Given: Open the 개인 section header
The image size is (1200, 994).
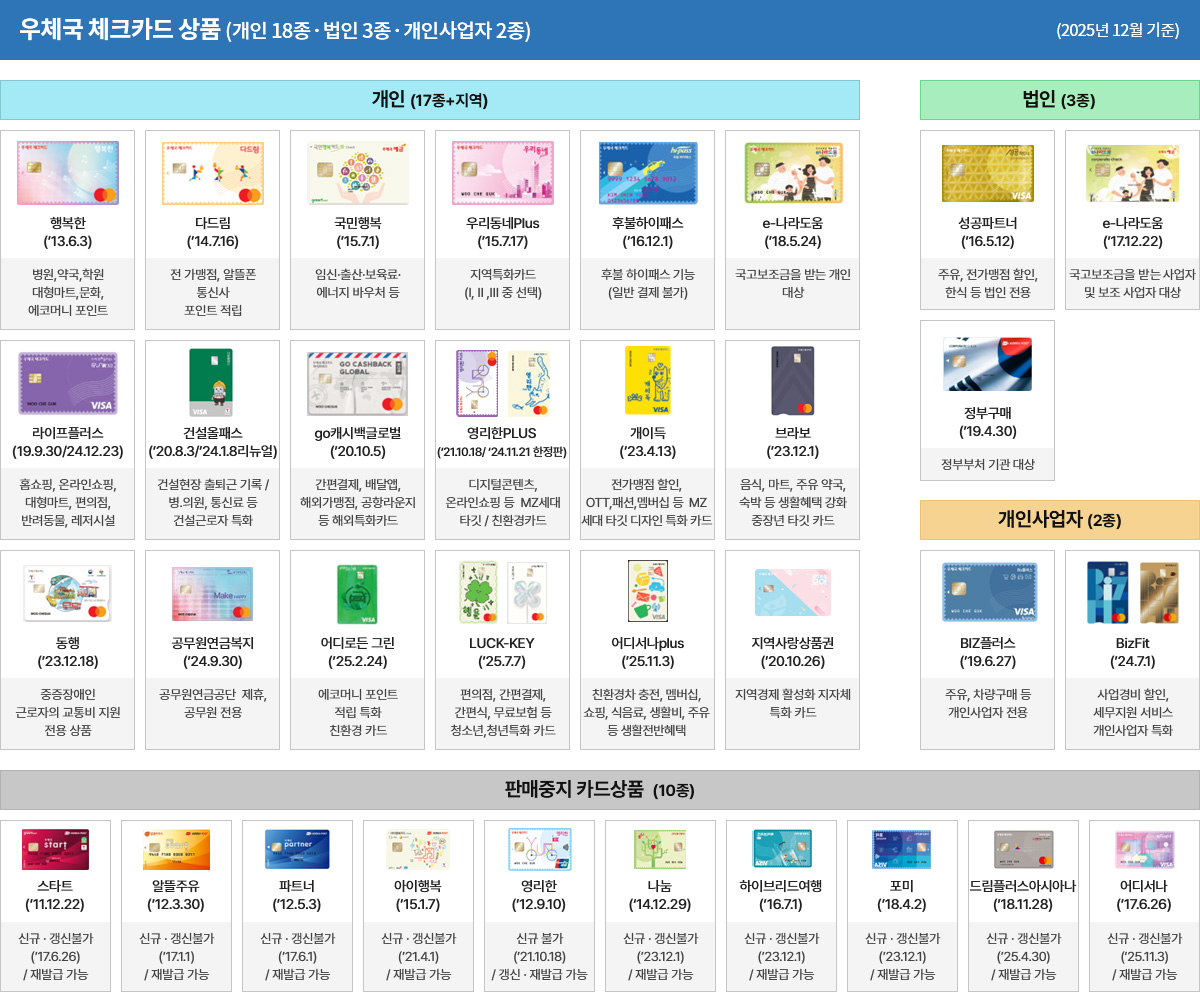Looking at the screenshot, I should click(x=430, y=100).
